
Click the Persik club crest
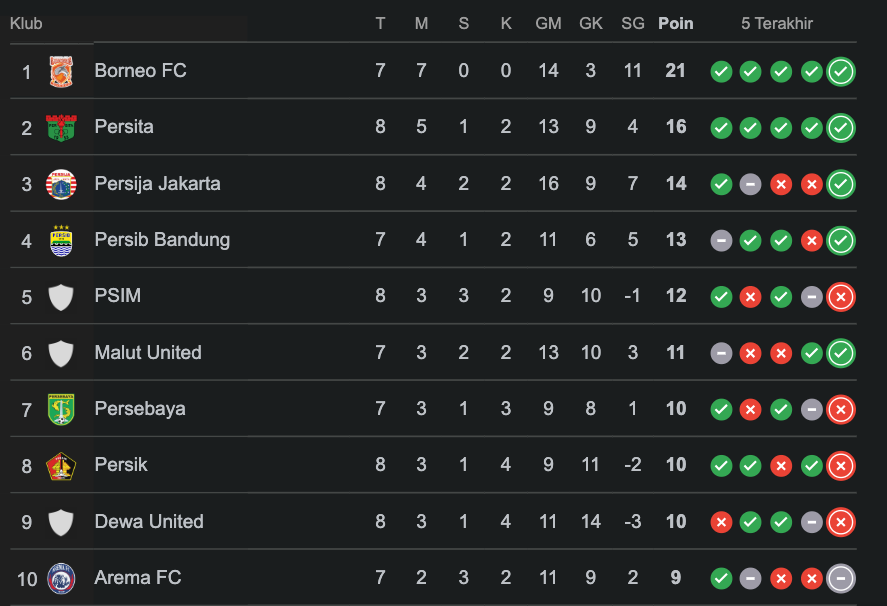[x=61, y=465]
